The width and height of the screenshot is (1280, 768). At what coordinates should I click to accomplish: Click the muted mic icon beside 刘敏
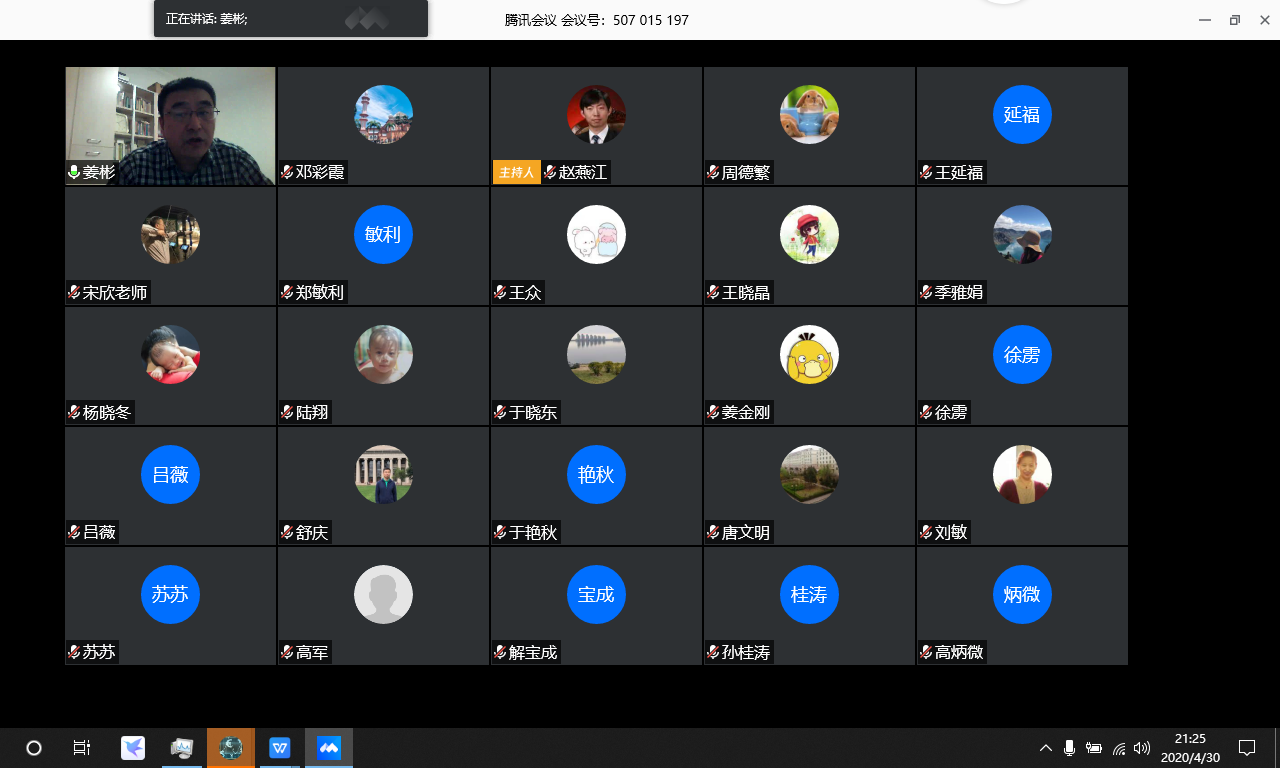point(926,532)
